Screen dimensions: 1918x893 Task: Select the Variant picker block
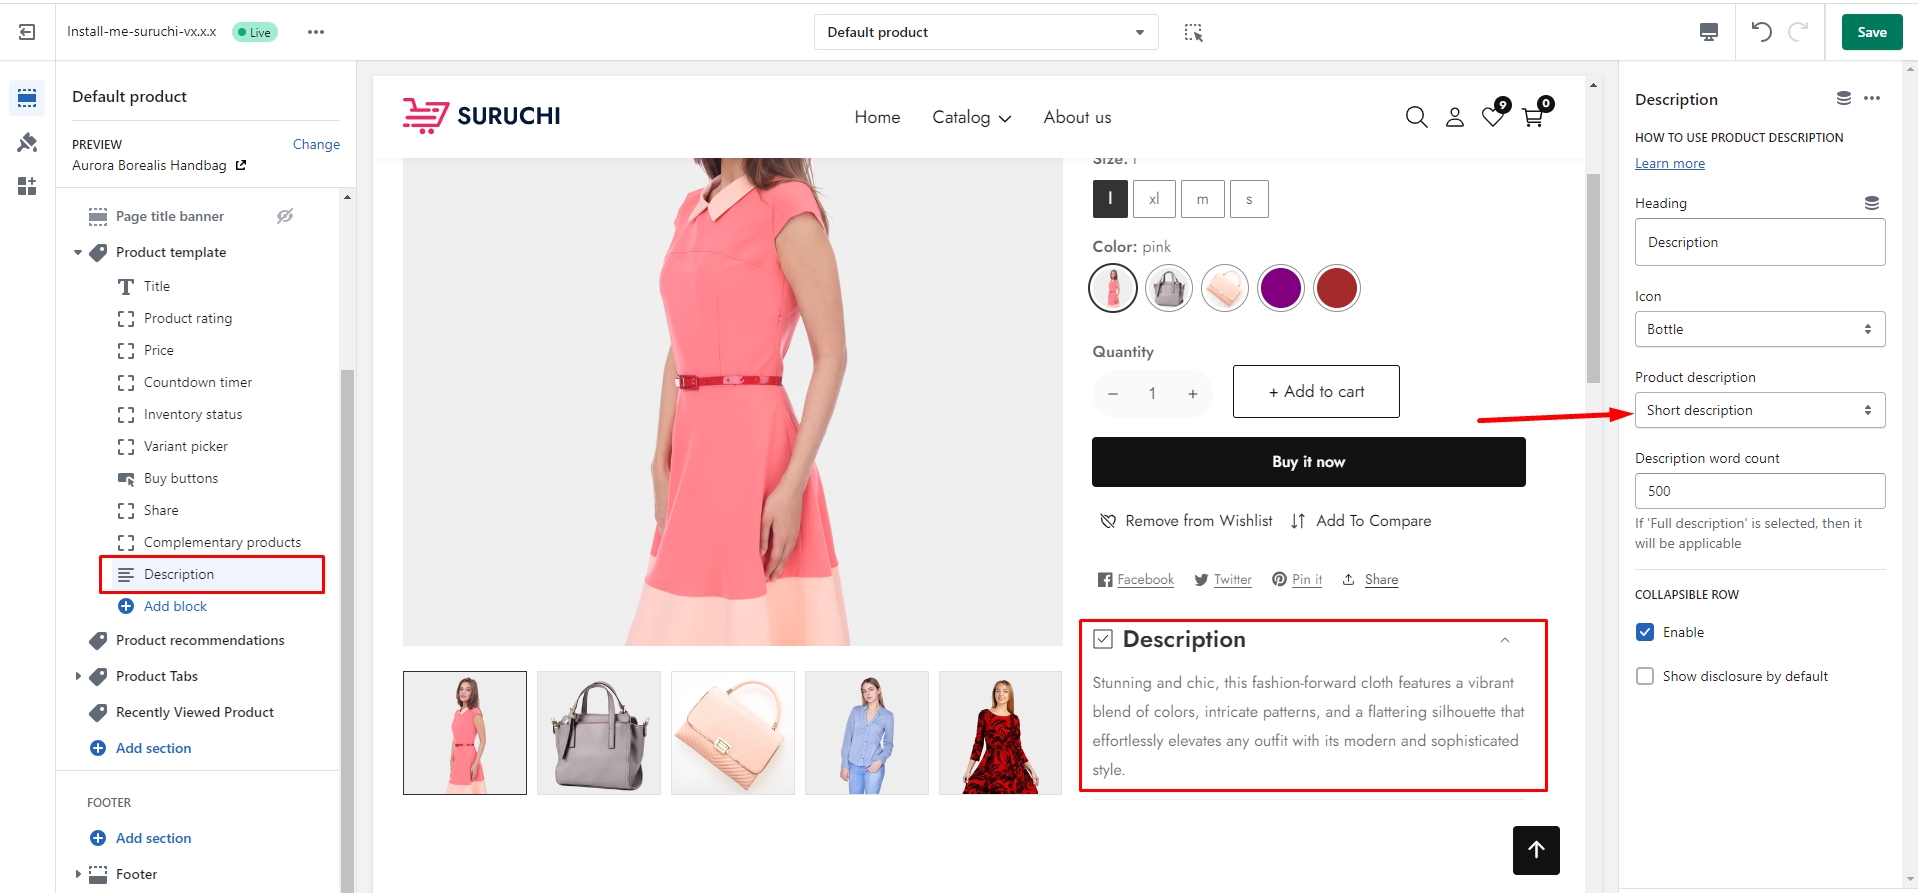[186, 446]
